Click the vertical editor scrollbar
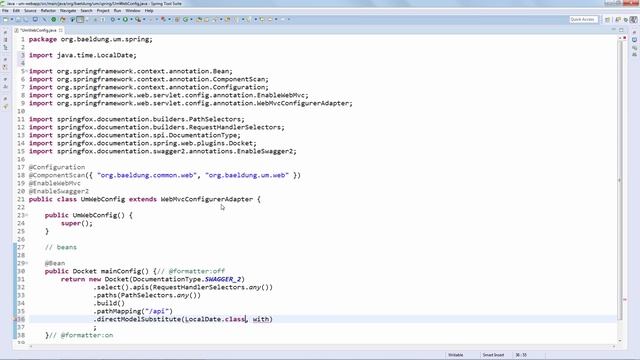This screenshot has height=360, width=640. point(620,180)
